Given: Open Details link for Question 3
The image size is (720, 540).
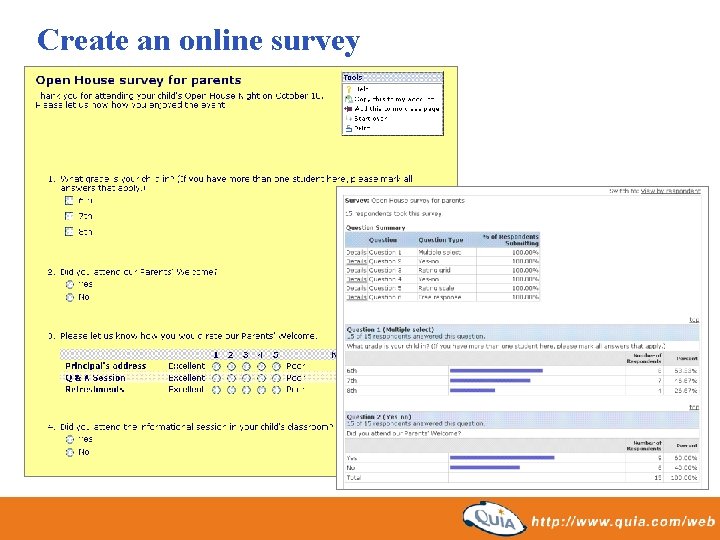Looking at the screenshot, I should (x=356, y=270).
